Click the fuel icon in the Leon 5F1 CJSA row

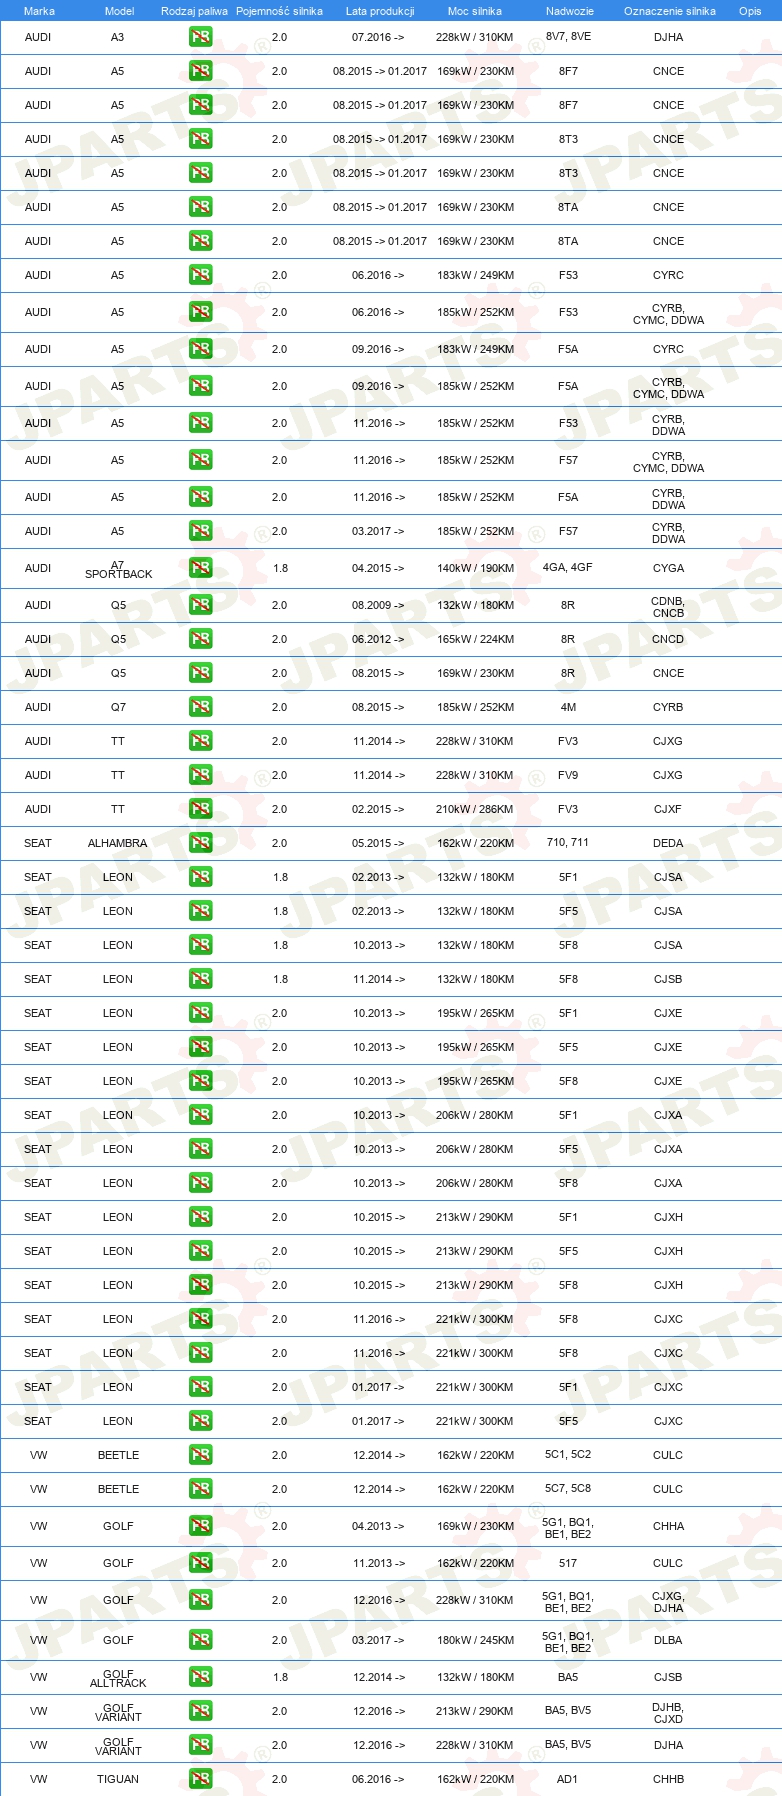click(200, 877)
